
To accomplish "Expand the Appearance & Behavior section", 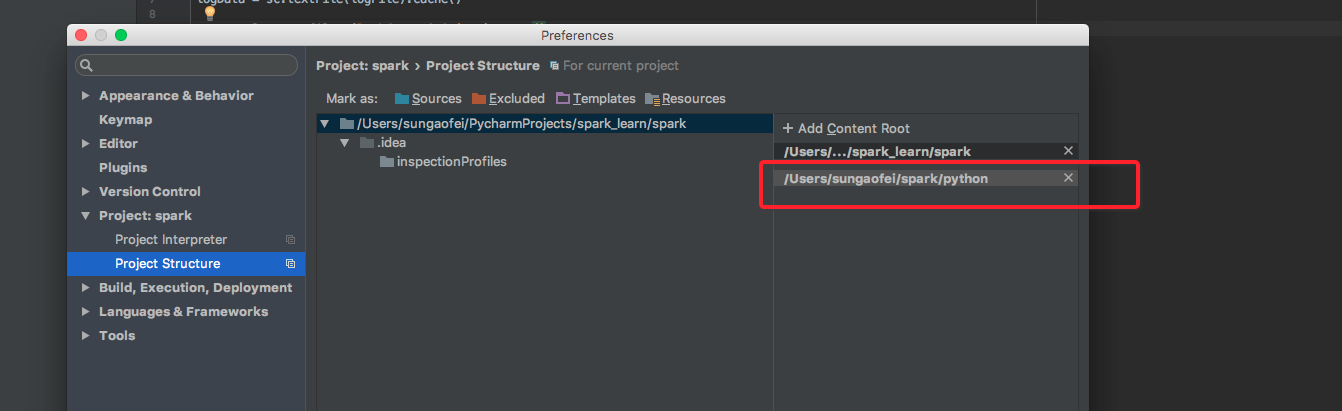I will tap(85, 96).
